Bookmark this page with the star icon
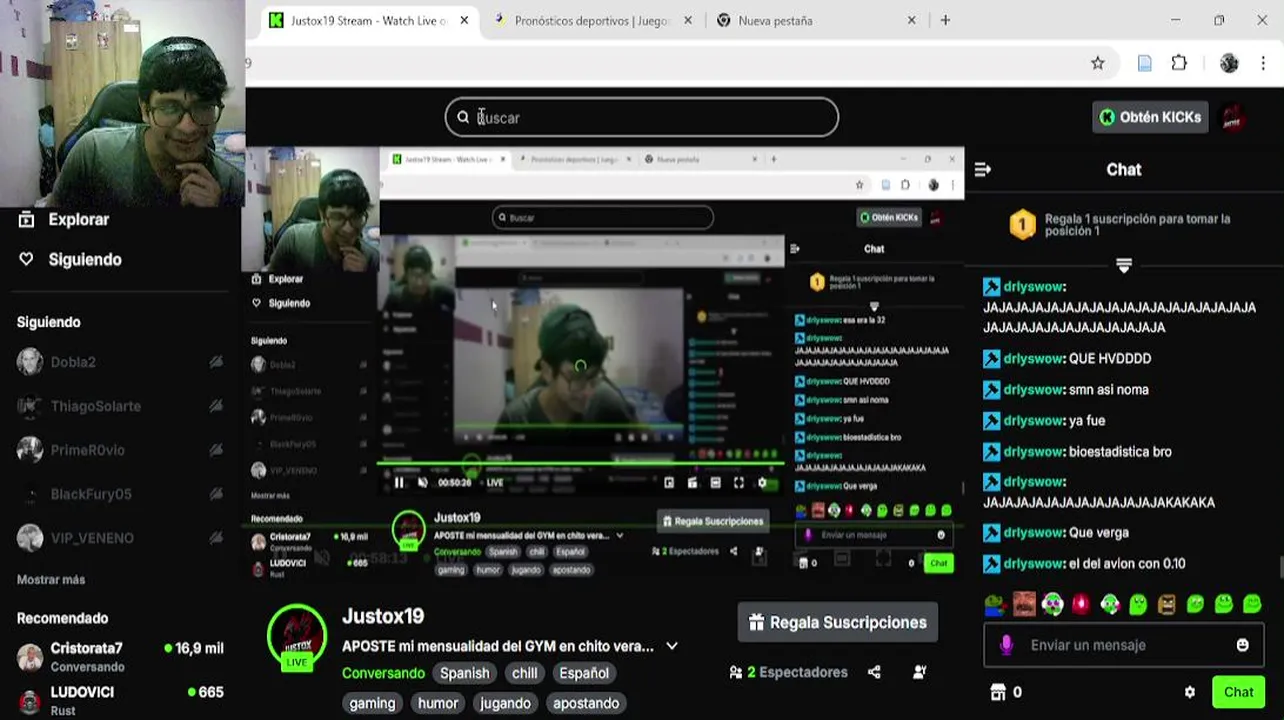The image size is (1284, 720). 1098,63
